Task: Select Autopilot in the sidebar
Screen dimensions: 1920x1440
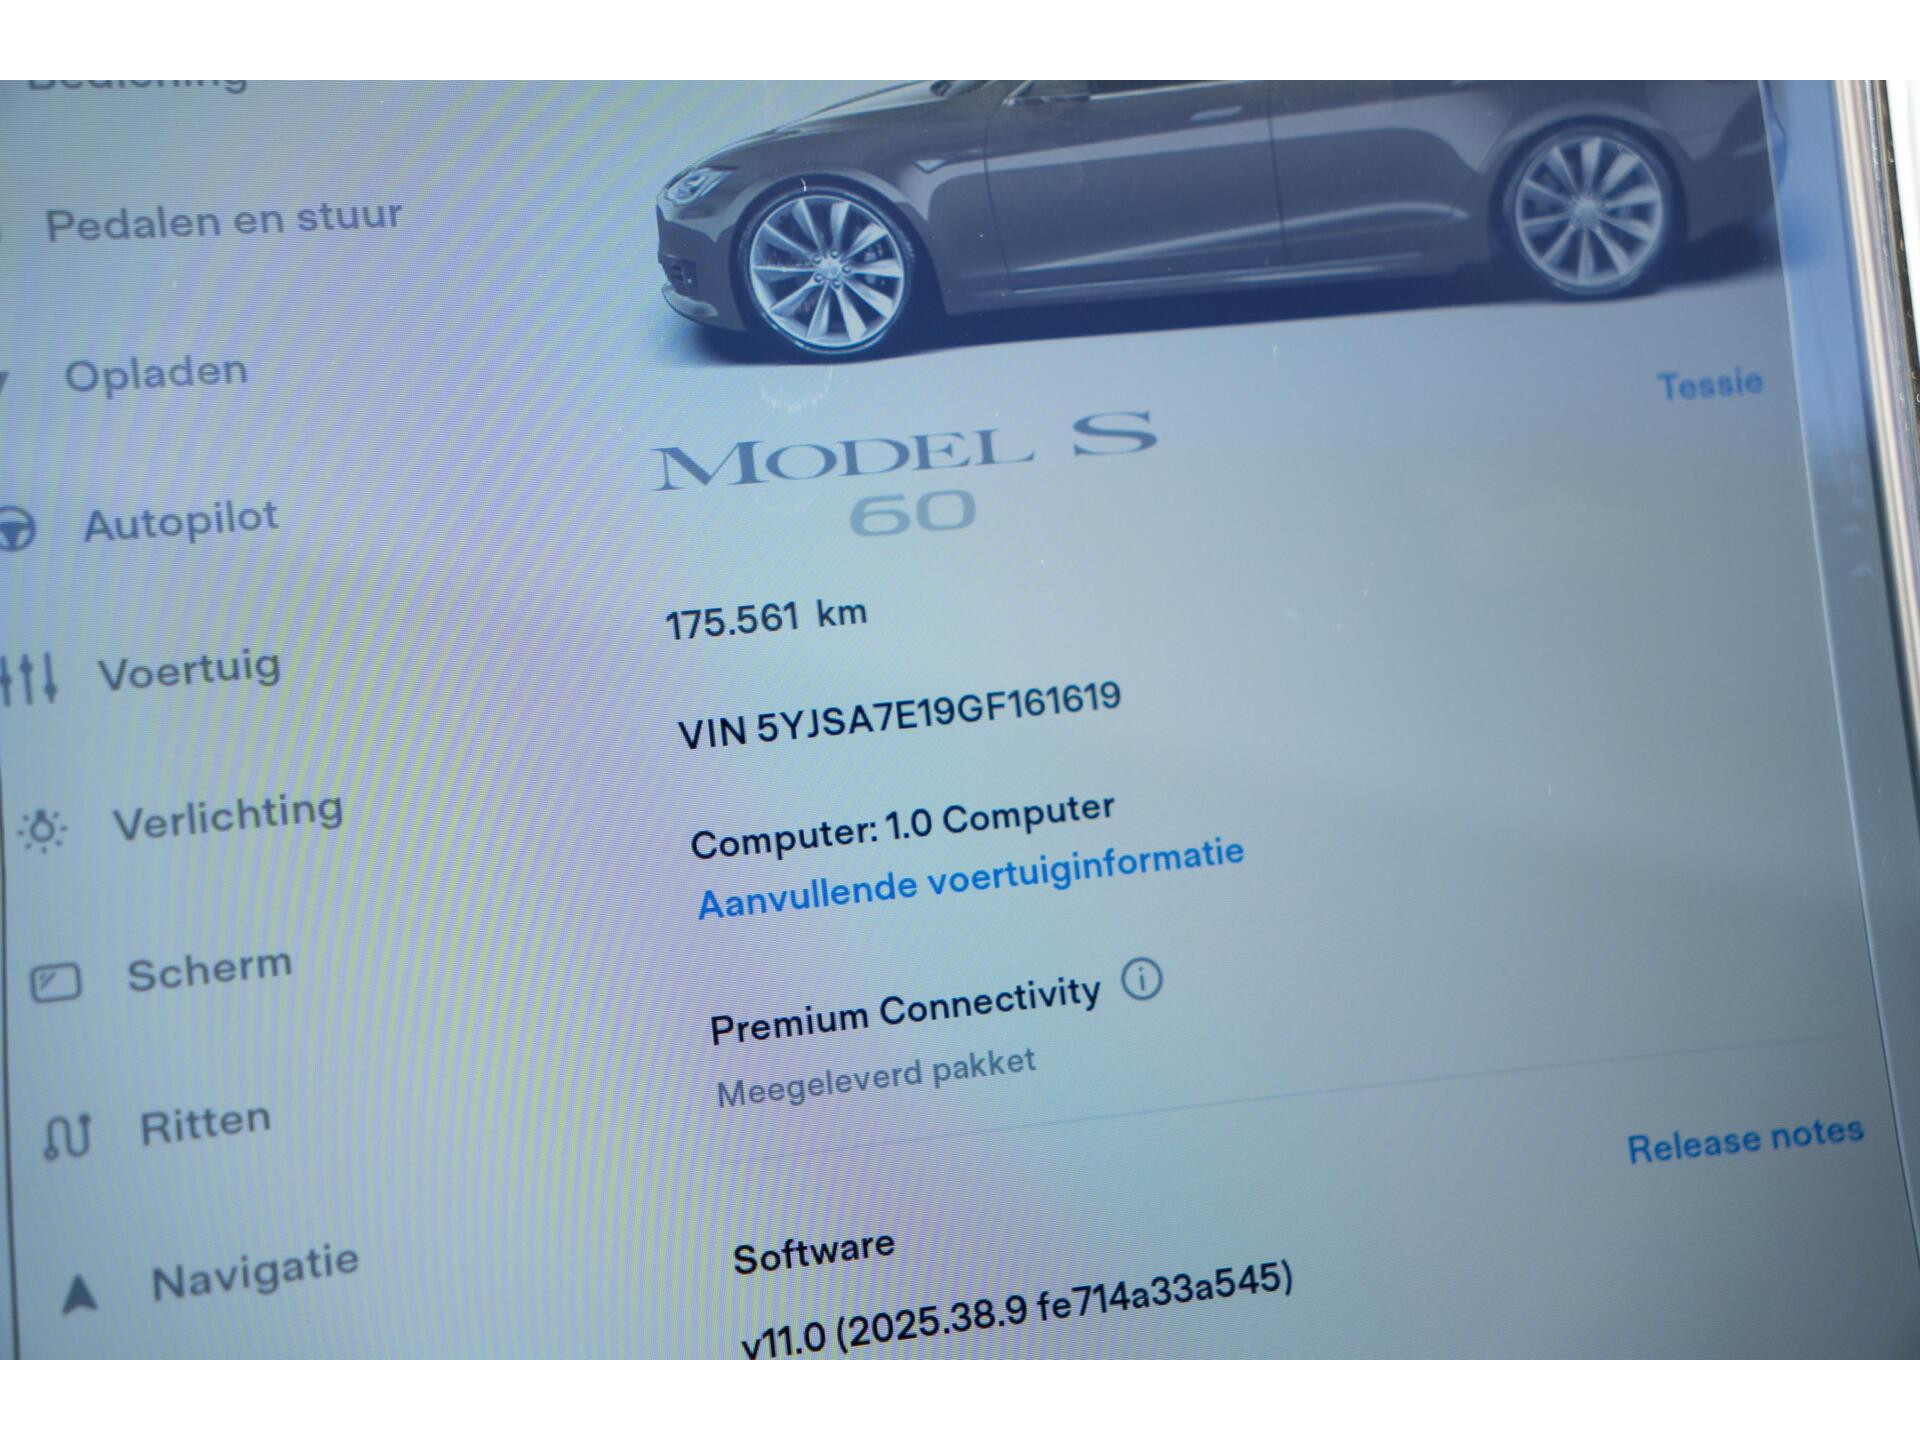Action: click(x=181, y=522)
